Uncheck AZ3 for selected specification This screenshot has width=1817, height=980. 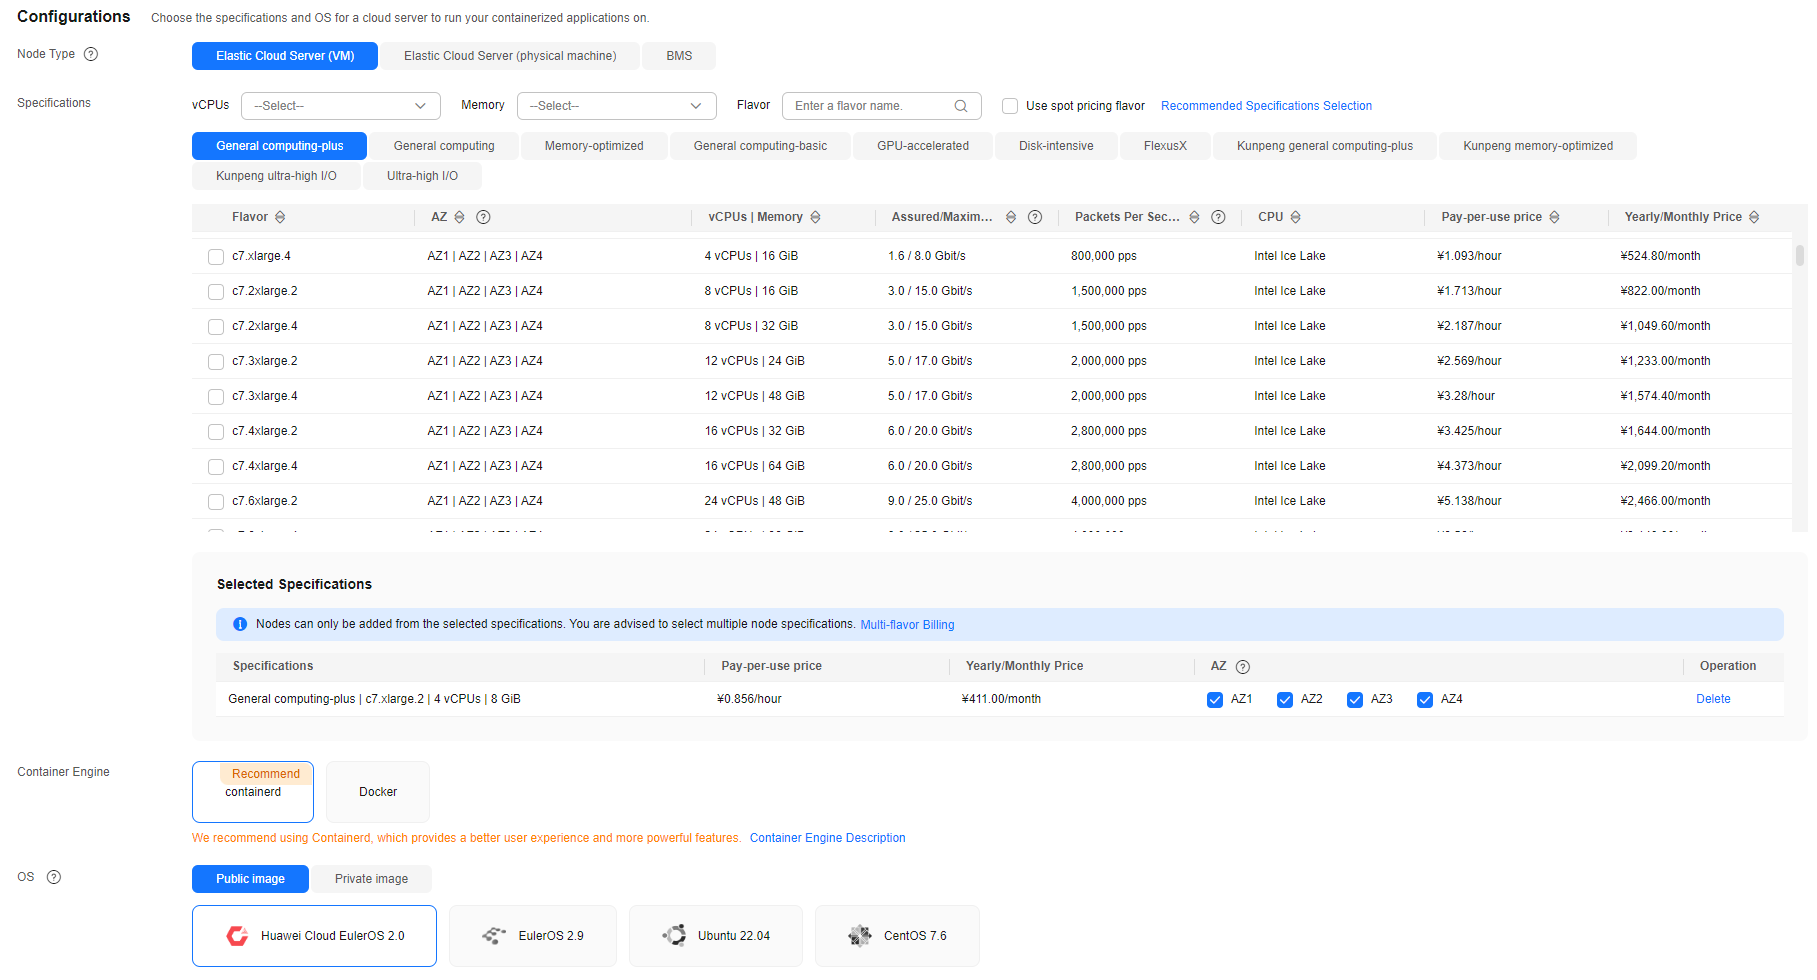tap(1355, 700)
